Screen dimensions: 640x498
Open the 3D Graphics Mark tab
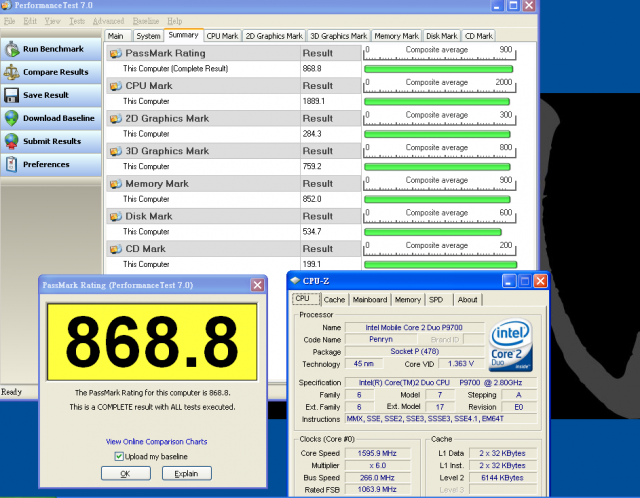point(339,36)
